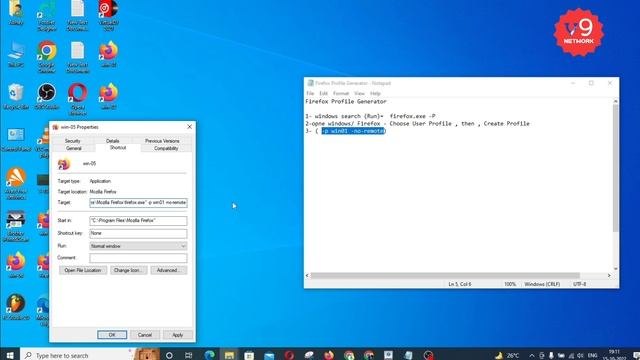The height and width of the screenshot is (360, 640).
Task: Switch to Security tab in Properties
Action: 73,141
